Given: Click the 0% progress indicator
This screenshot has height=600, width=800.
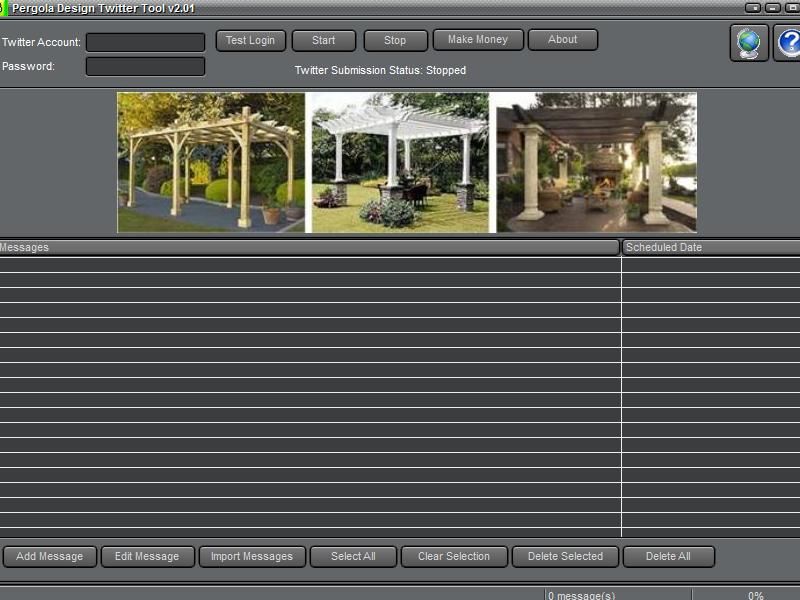Looking at the screenshot, I should pyautogui.click(x=756, y=595).
